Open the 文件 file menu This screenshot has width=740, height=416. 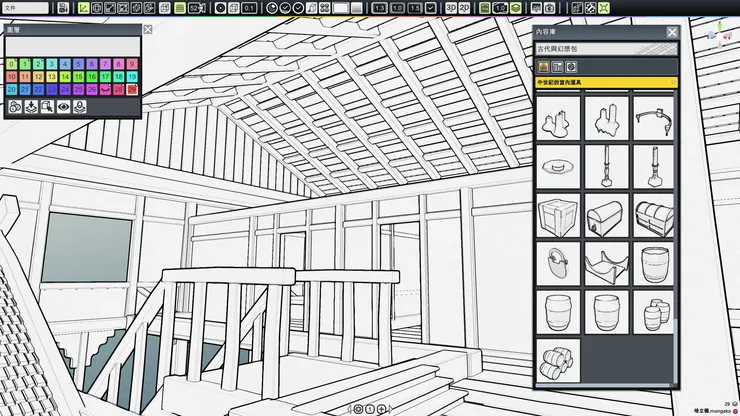coord(25,8)
